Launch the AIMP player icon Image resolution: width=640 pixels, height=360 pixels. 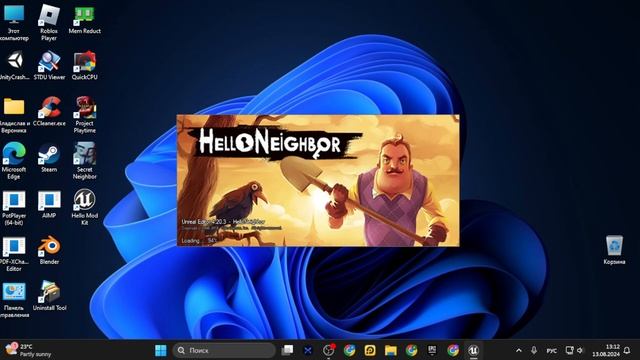click(x=49, y=204)
